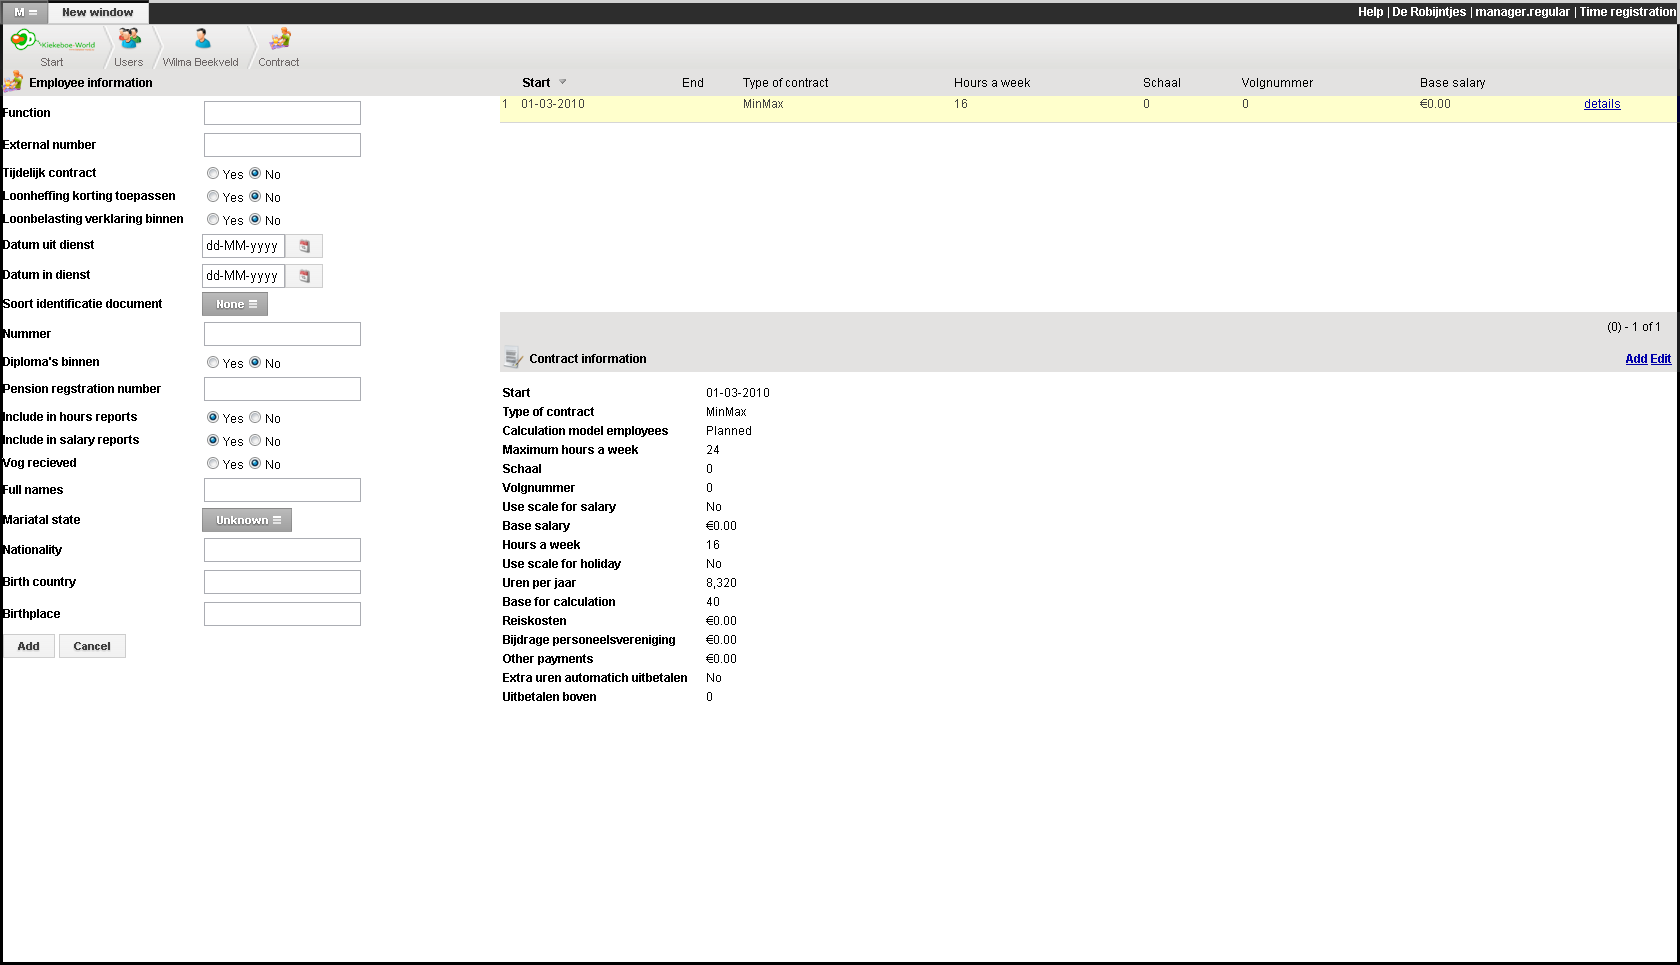The width and height of the screenshot is (1680, 965).
Task: Open calendar picker for Datum in dienst
Action: tap(304, 276)
